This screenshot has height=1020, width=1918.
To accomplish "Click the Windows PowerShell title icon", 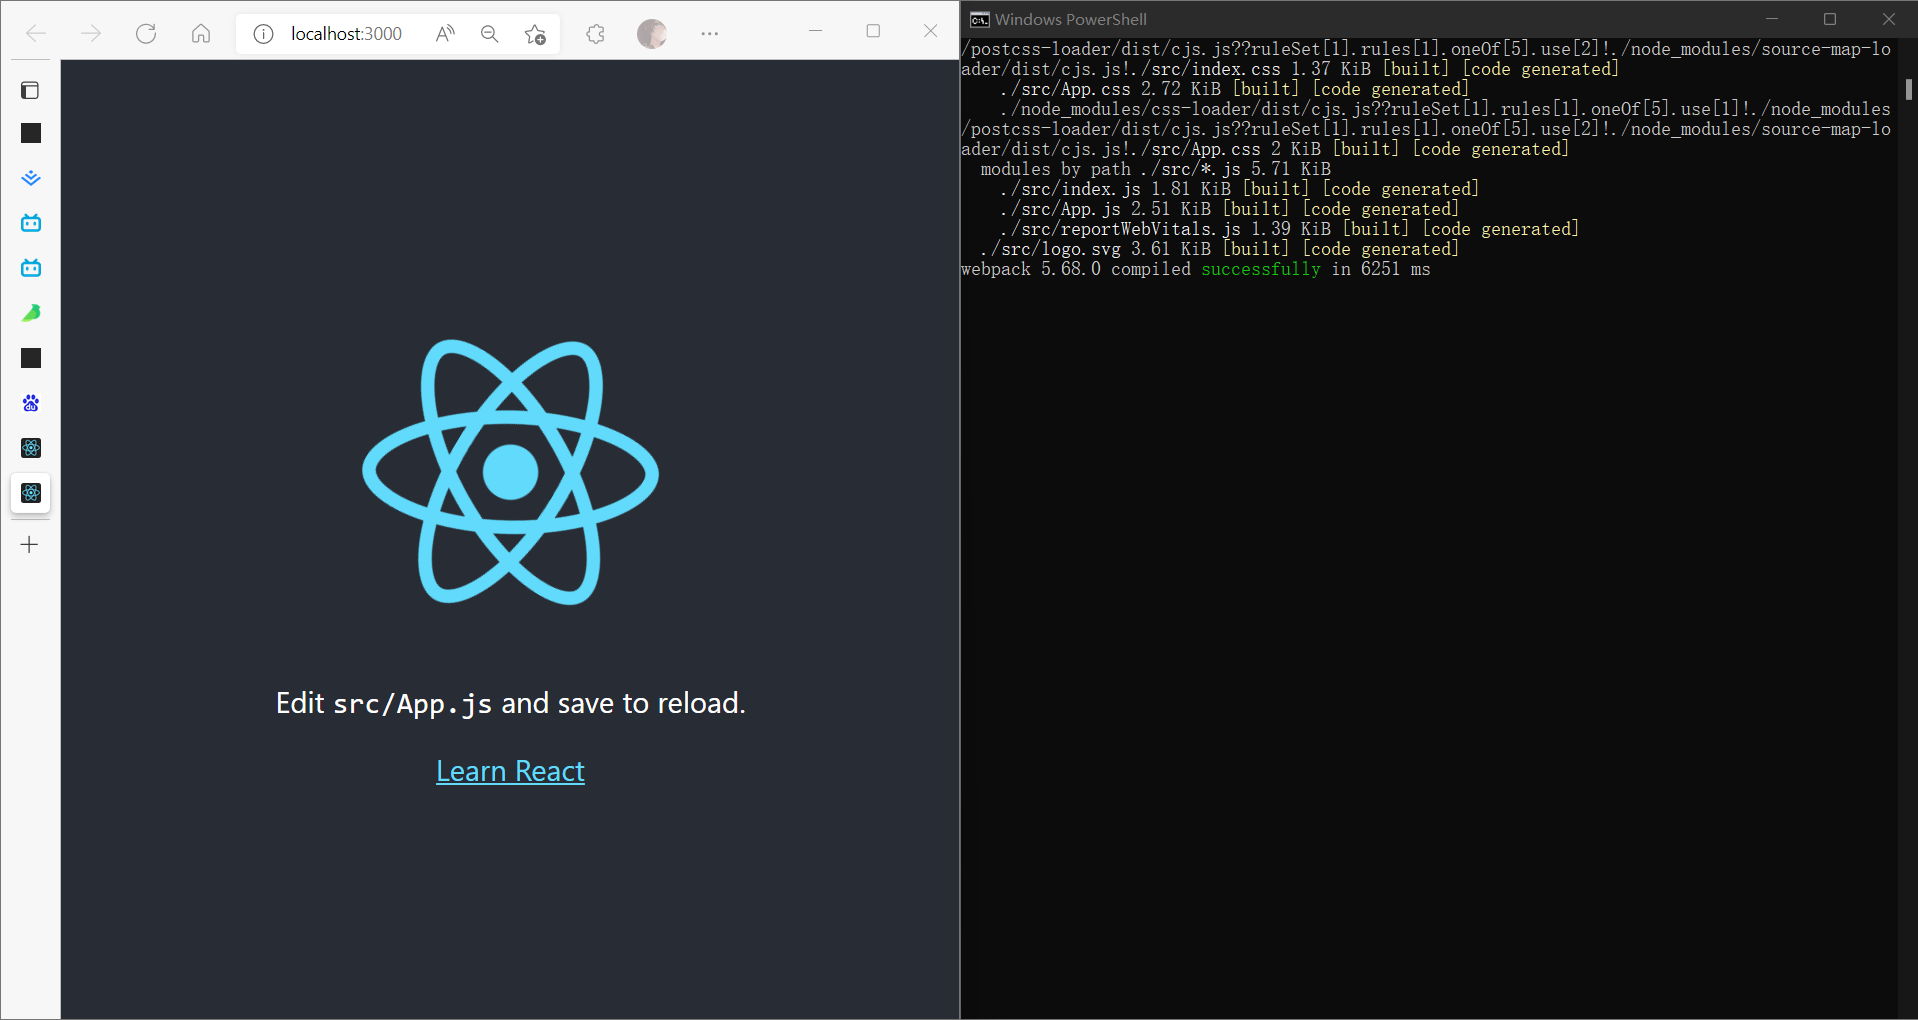I will [x=980, y=20].
